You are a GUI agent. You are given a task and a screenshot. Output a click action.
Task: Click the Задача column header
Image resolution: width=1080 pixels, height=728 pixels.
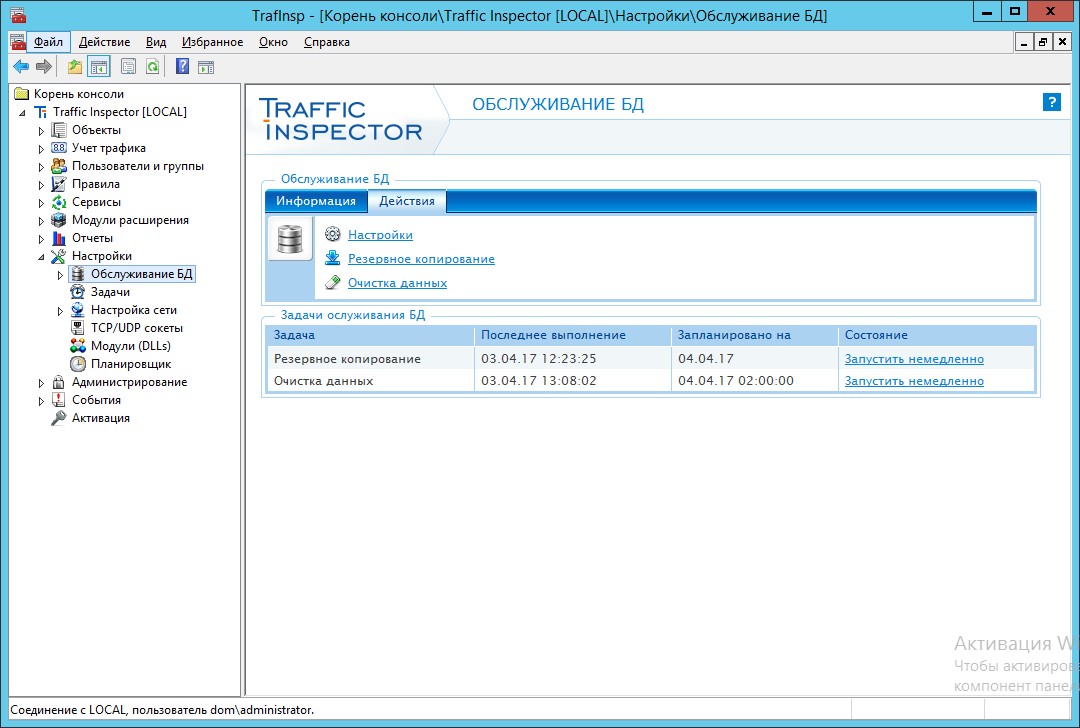(371, 335)
